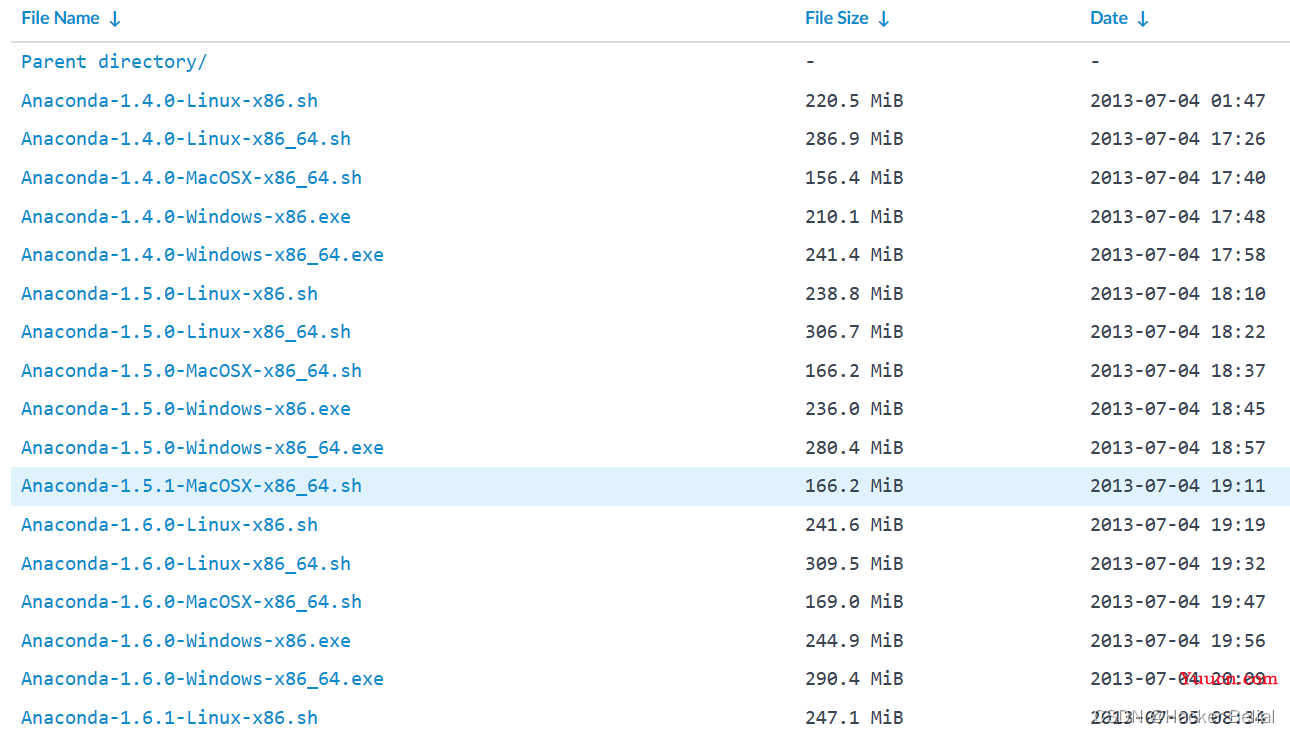
Task: Select the date 2013-07-04 18:22
Action: [1178, 332]
